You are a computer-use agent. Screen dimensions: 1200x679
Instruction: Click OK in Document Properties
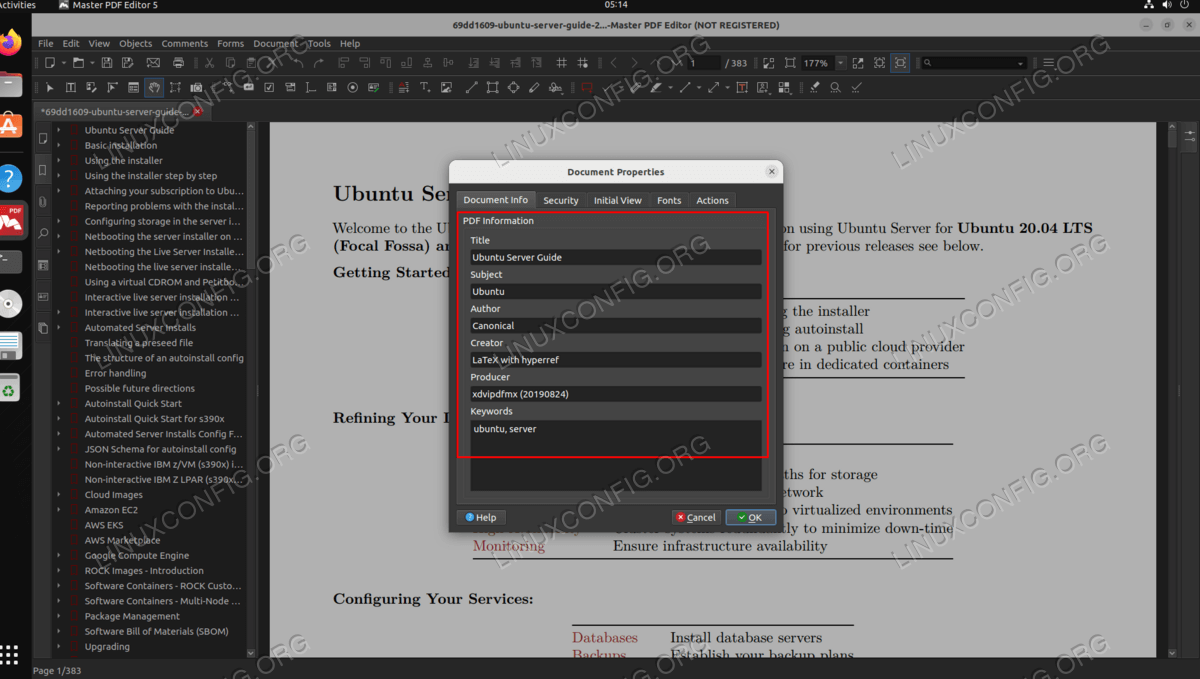point(750,517)
